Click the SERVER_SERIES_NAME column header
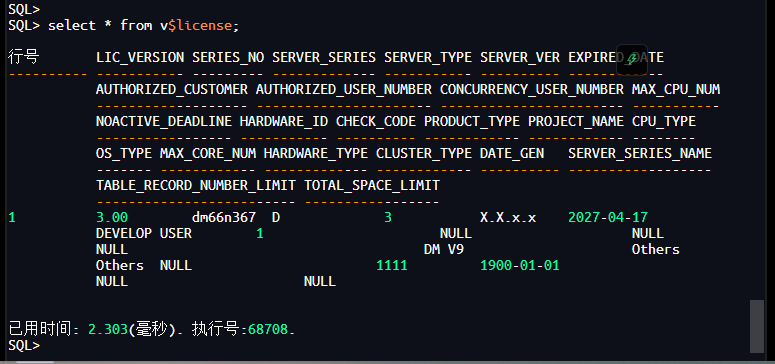This screenshot has height=364, width=775. 640,153
